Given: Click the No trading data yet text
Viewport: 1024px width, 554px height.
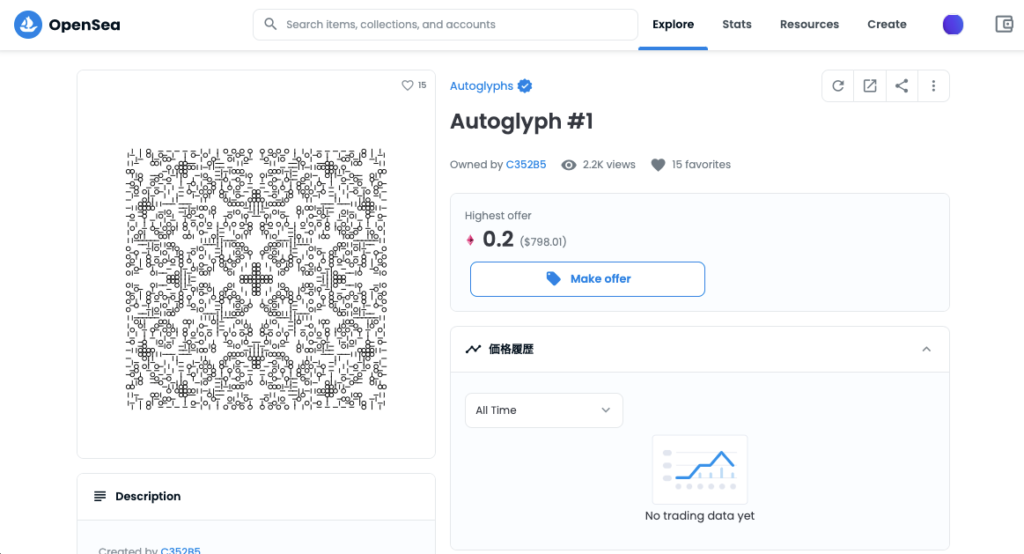Looking at the screenshot, I should click(x=699, y=515).
